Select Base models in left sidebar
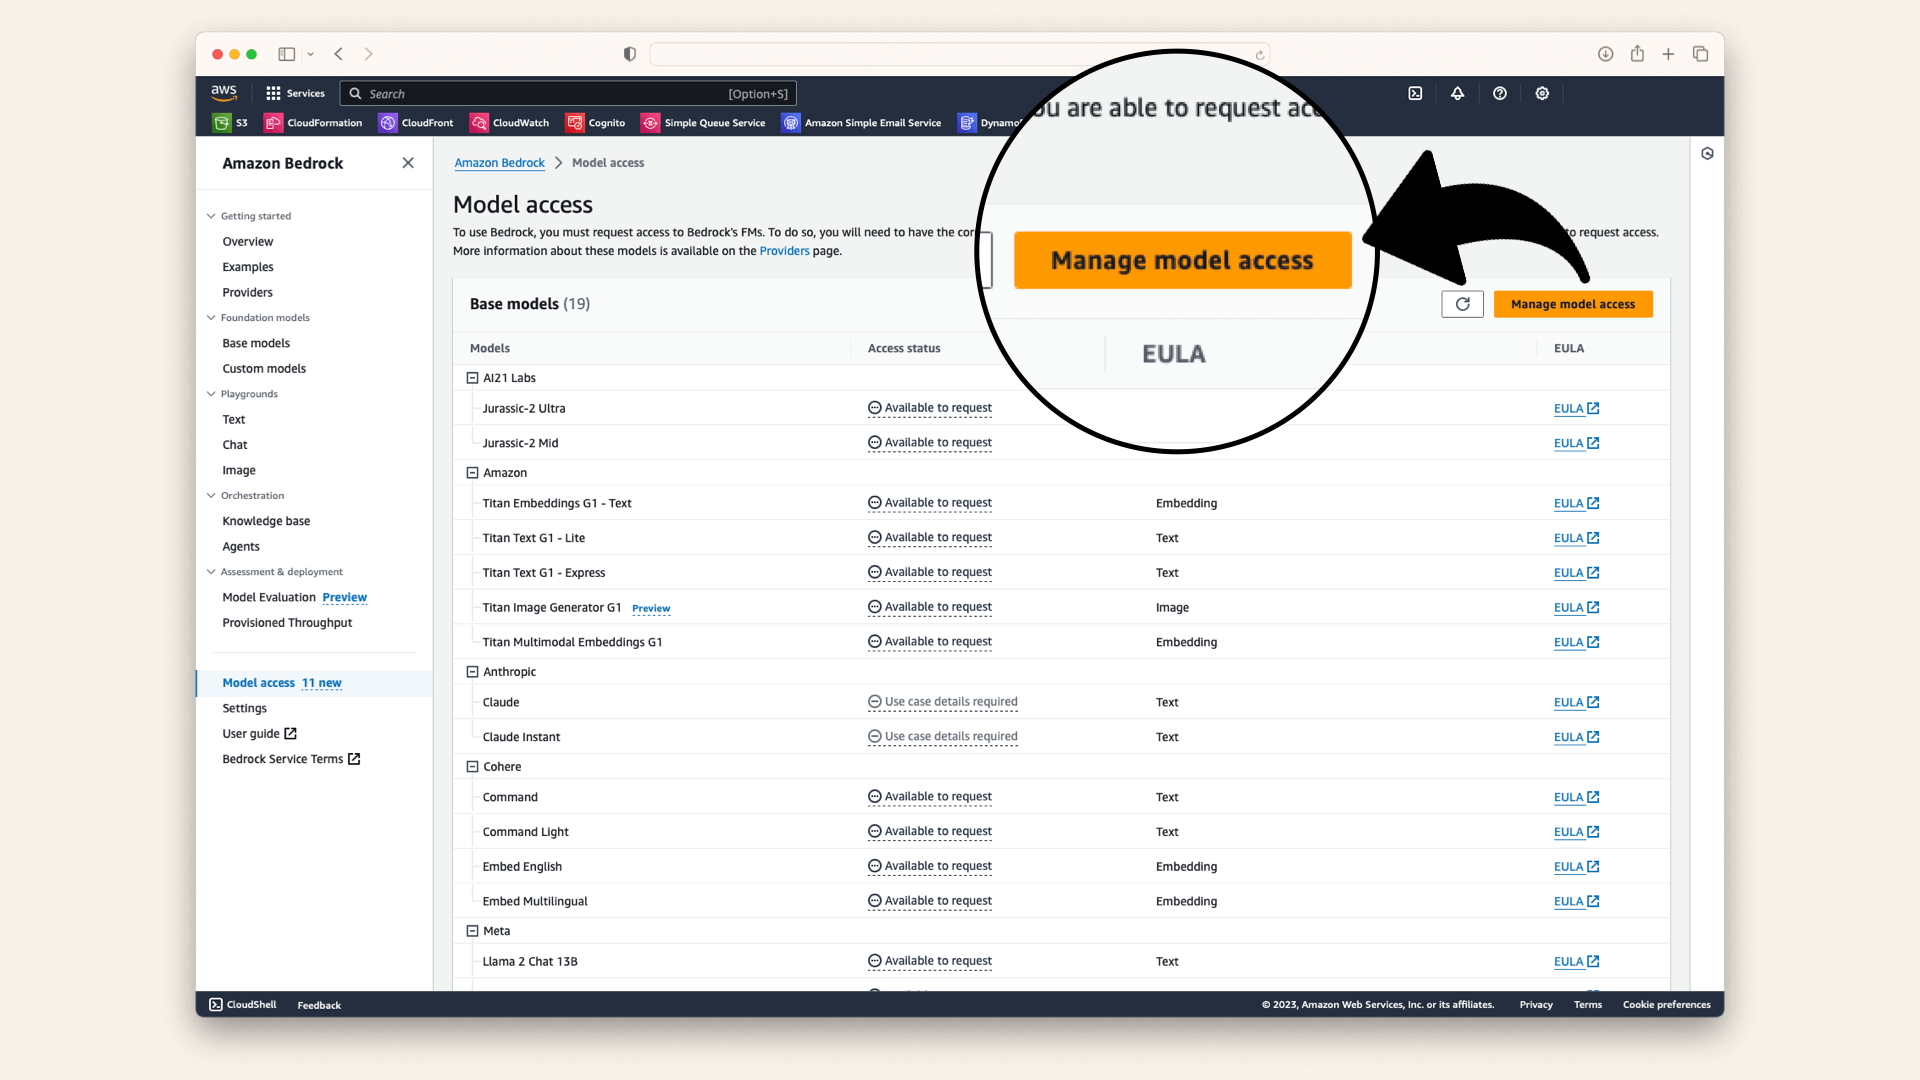 257,343
